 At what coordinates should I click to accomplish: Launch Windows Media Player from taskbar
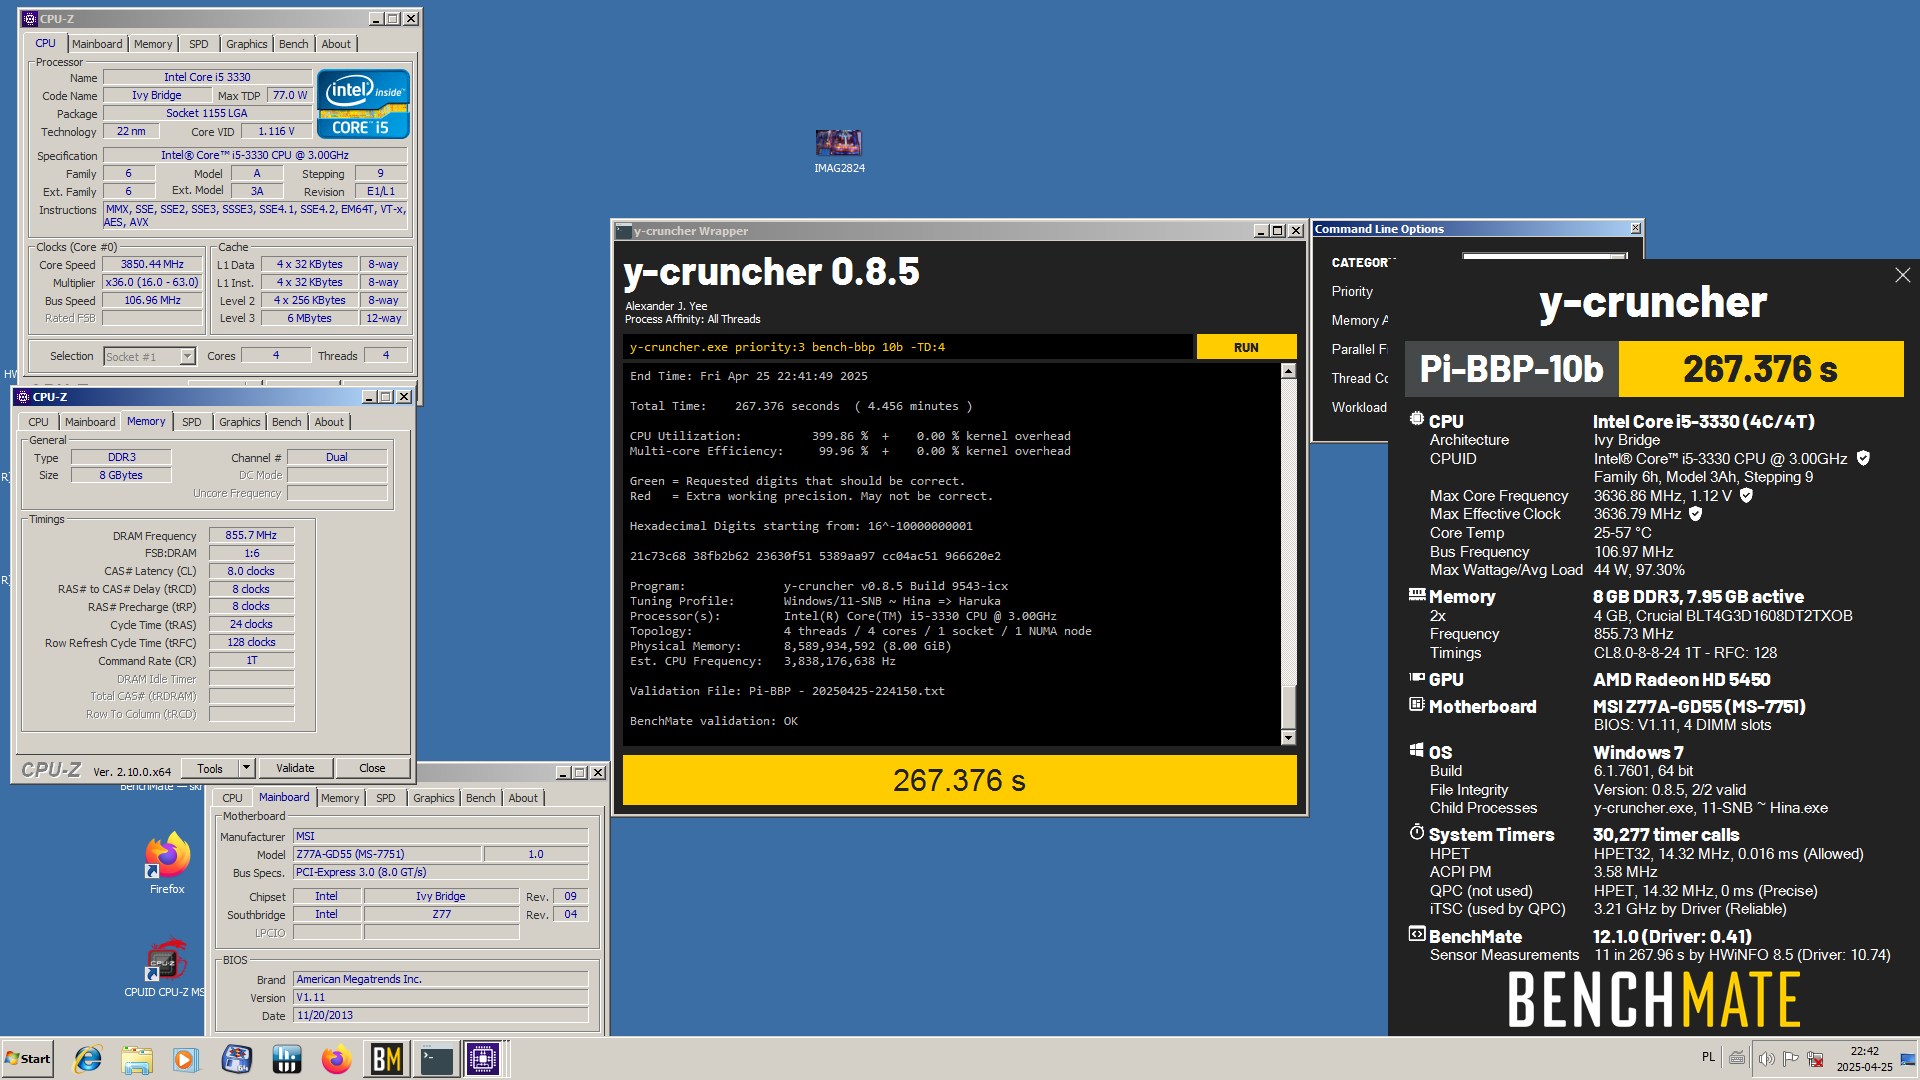pos(185,1059)
